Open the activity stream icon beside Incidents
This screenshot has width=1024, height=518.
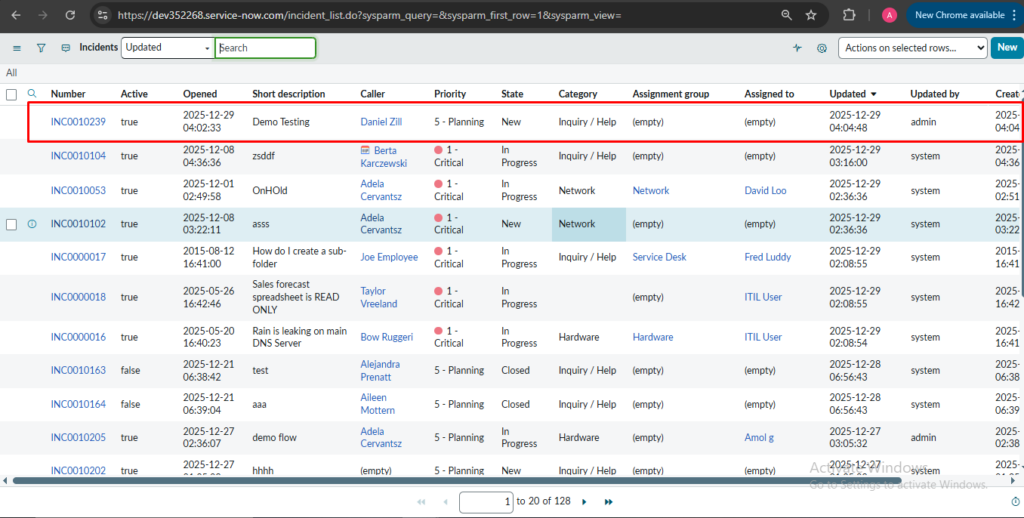pos(66,48)
